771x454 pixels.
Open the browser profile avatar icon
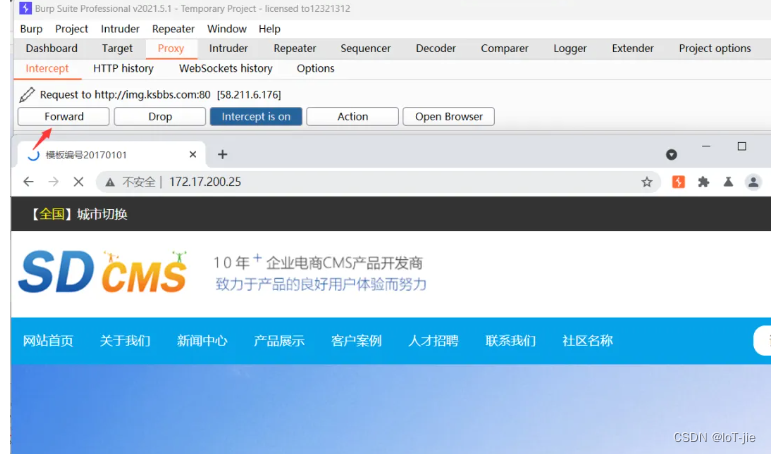(x=753, y=182)
